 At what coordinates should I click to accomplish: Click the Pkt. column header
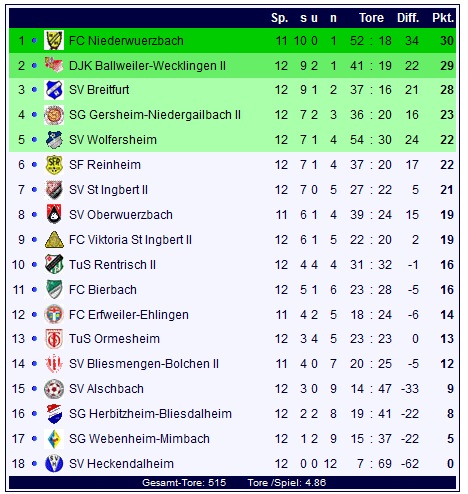(x=443, y=18)
